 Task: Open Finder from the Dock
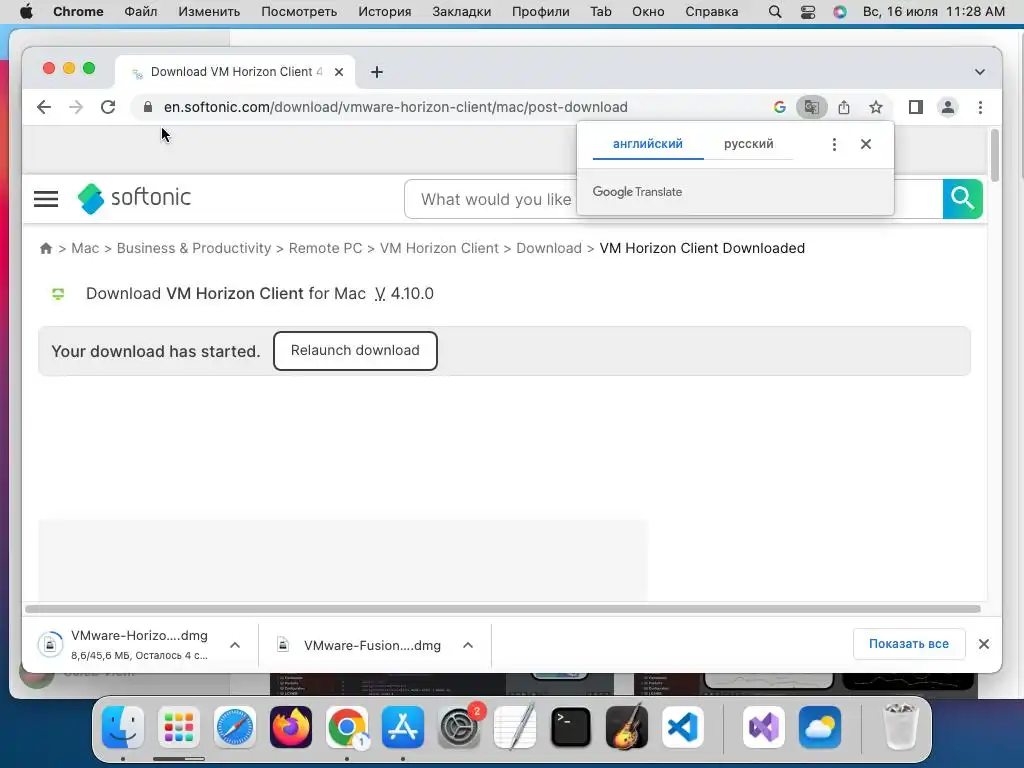pos(123,727)
